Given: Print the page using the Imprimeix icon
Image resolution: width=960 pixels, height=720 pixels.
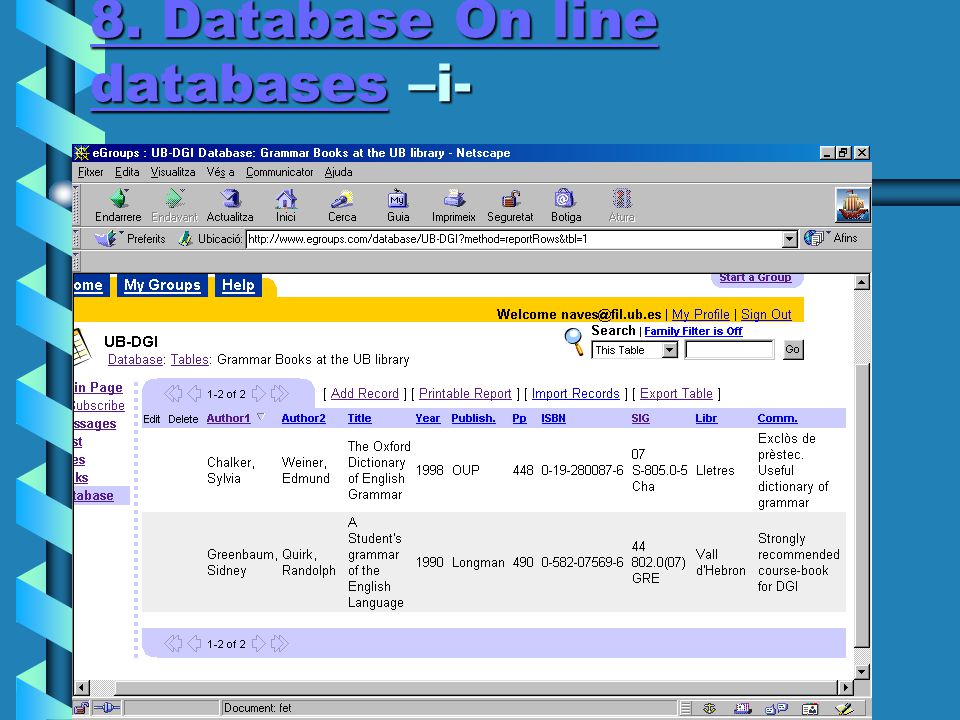Looking at the screenshot, I should point(454,199).
